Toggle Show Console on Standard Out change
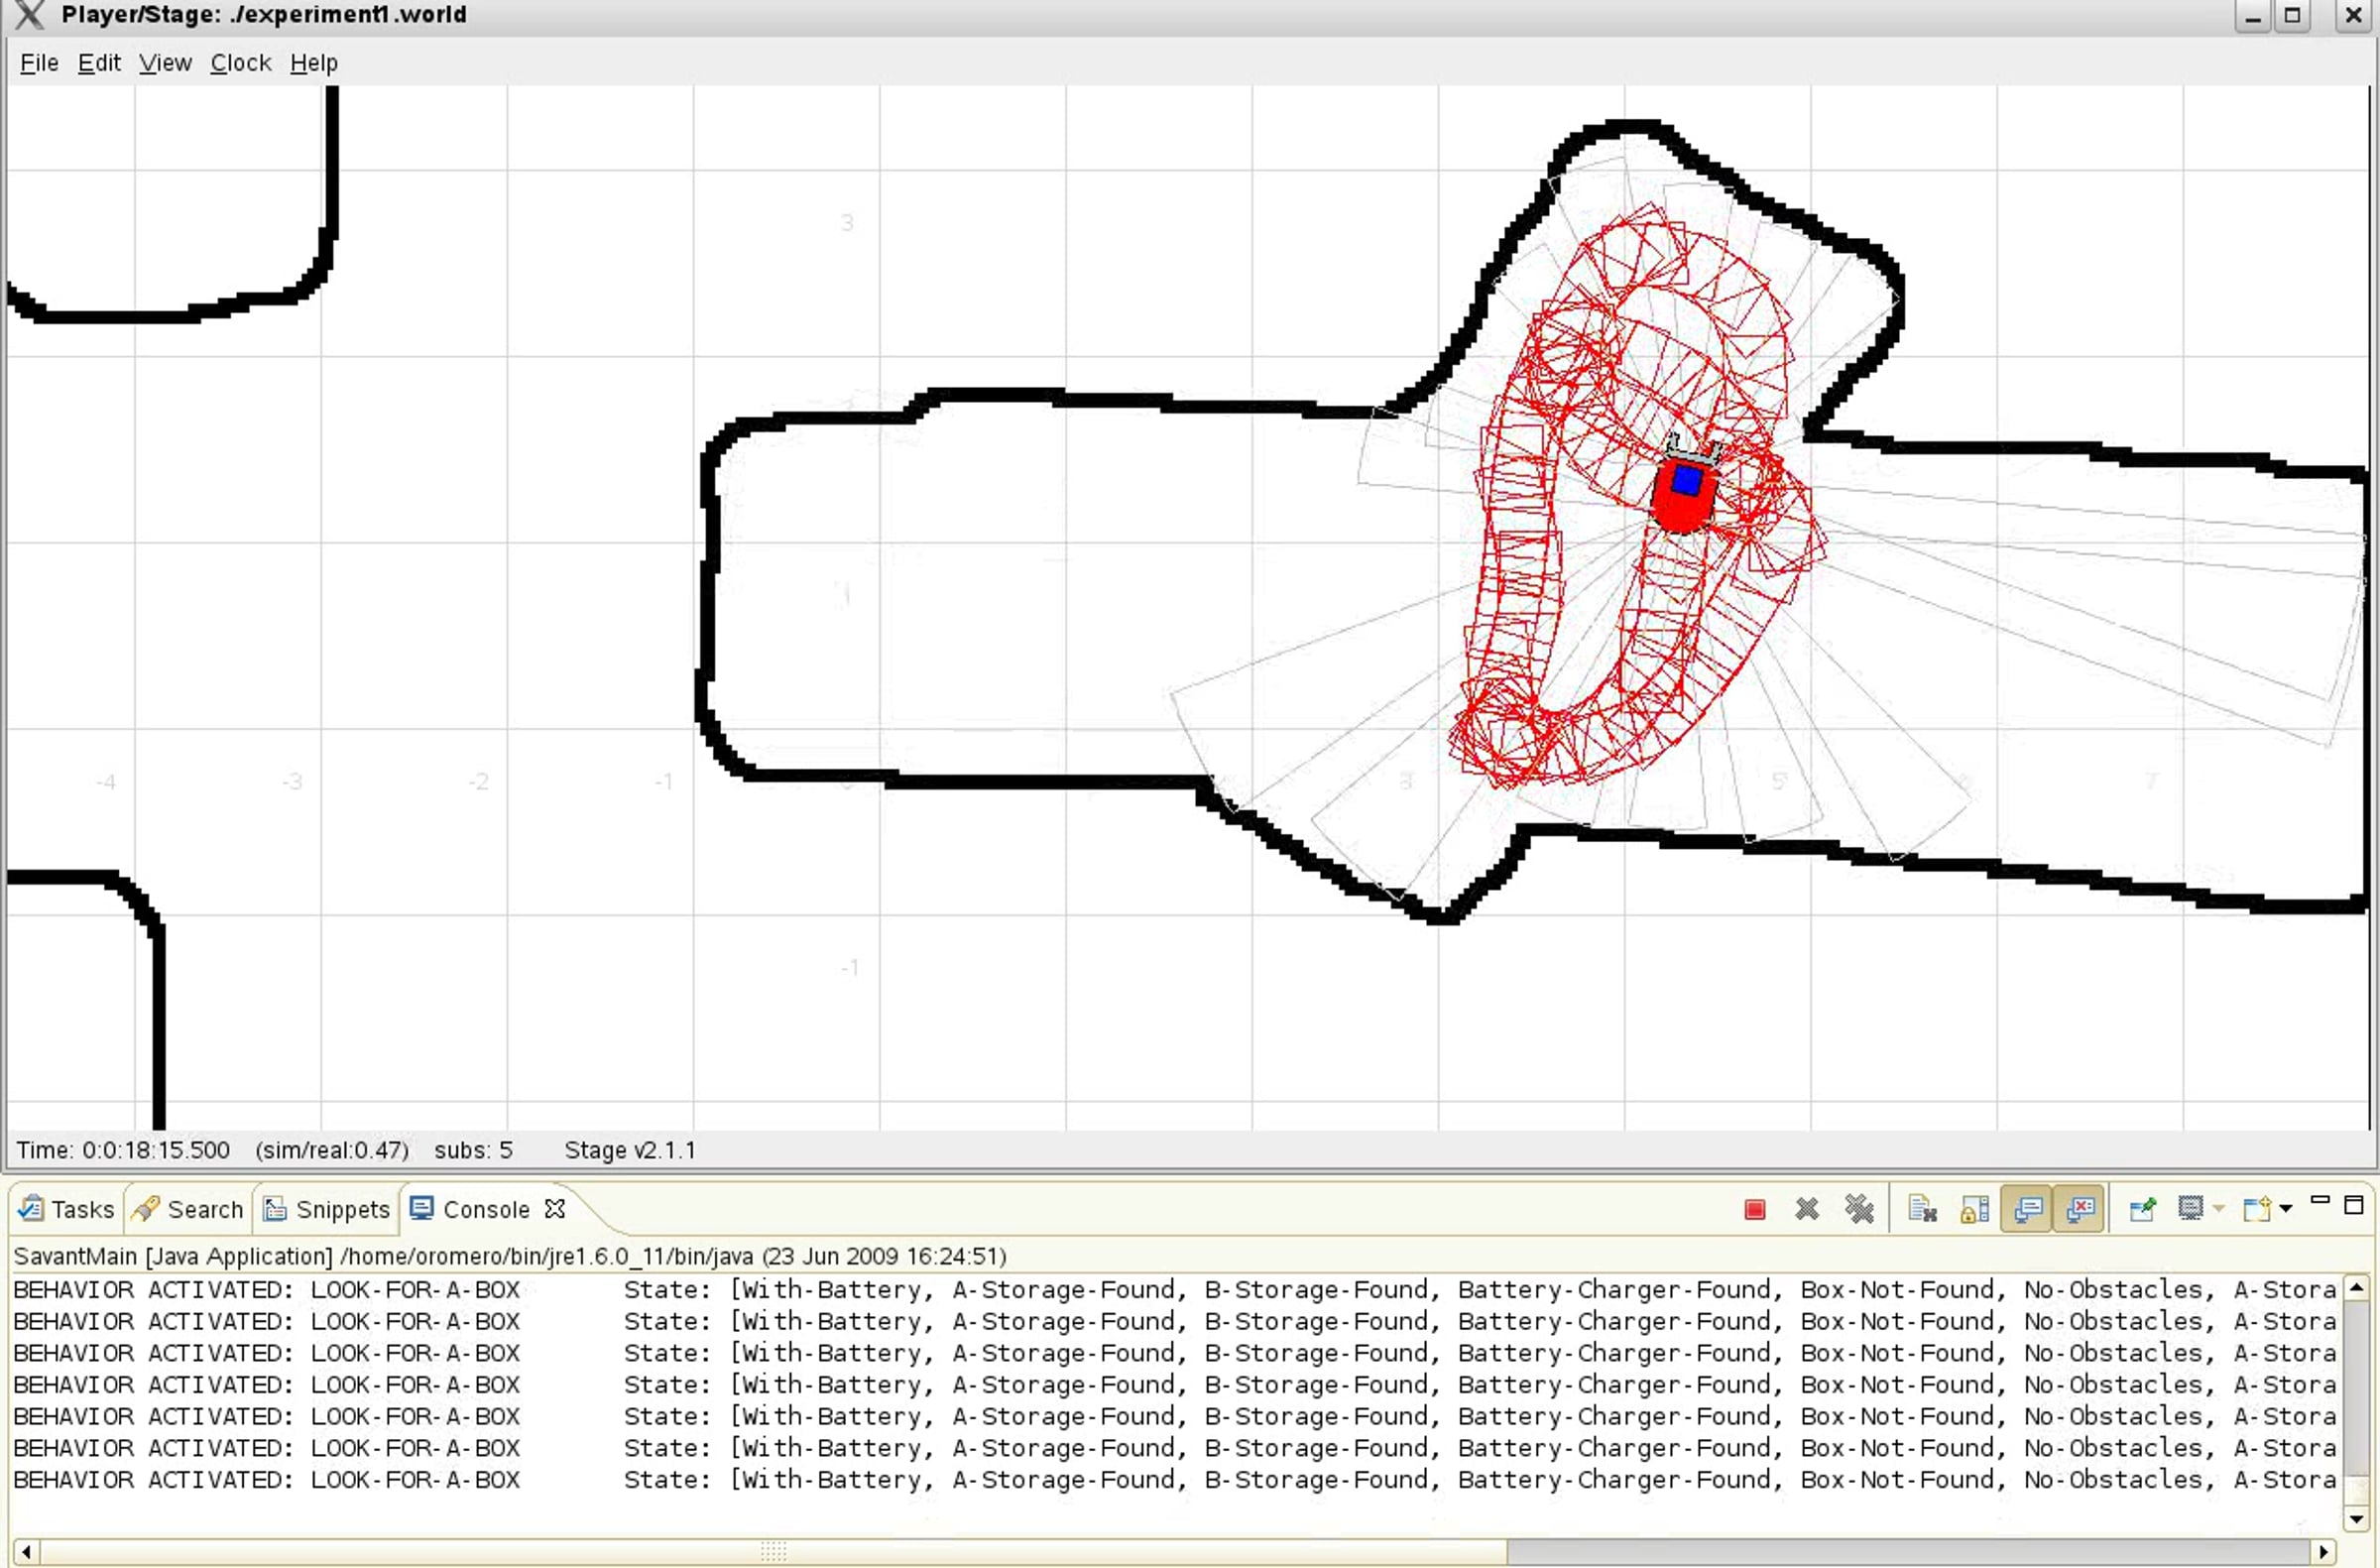 click(x=2027, y=1210)
